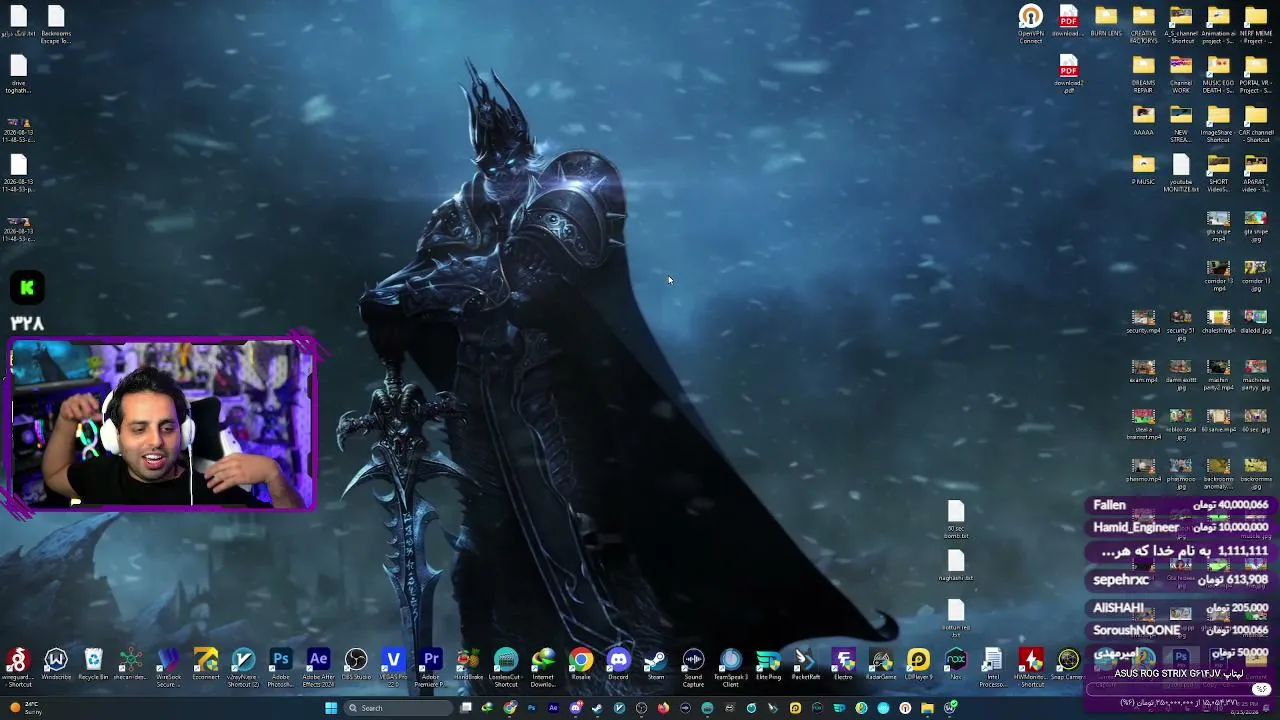Open LDPlayer 9 desktop shortcut
Viewport: 1280px width, 720px height.
(918, 665)
